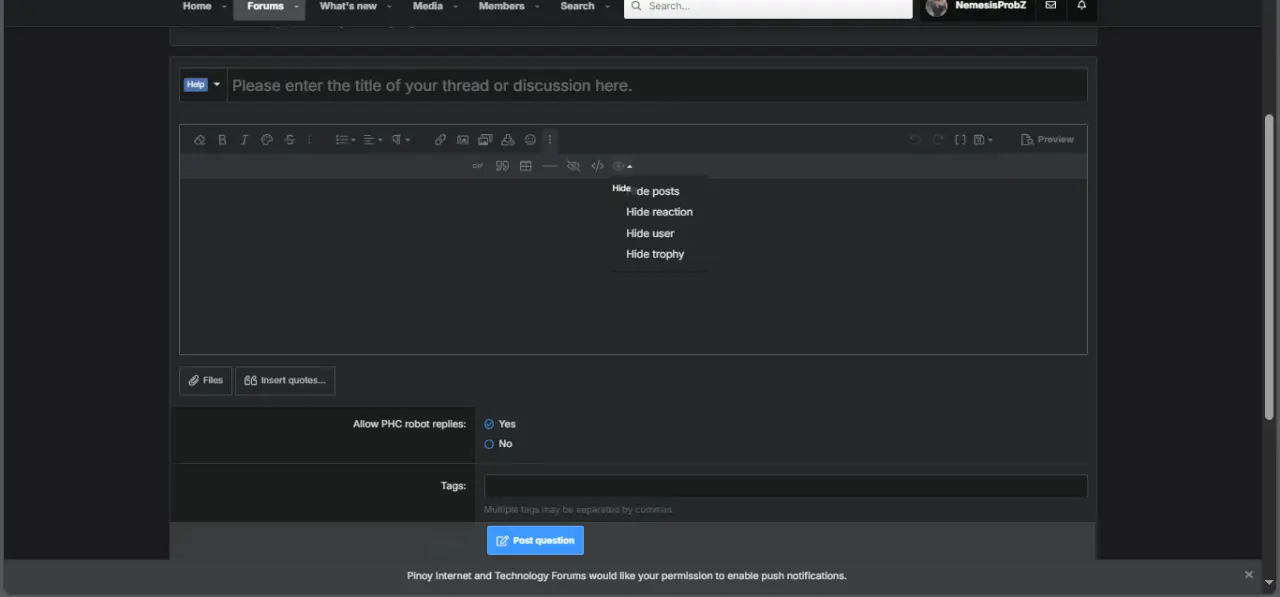
Task: Click the Post question button
Action: coord(535,541)
